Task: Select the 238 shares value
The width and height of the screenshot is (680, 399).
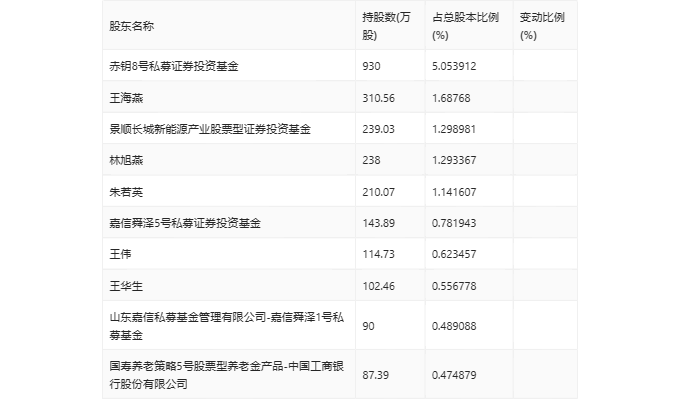Action: [371, 160]
